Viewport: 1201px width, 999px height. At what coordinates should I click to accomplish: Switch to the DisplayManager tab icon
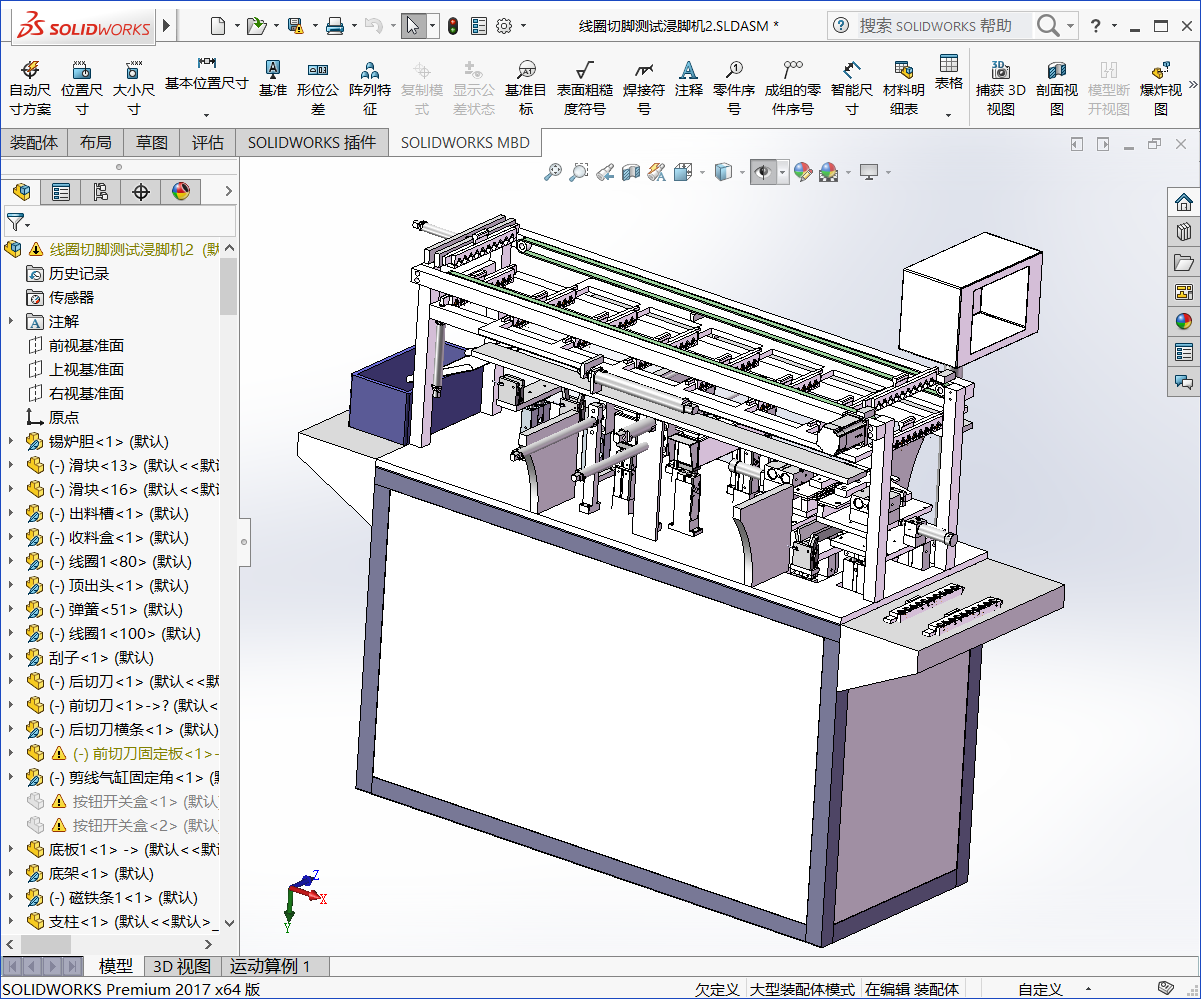[181, 192]
